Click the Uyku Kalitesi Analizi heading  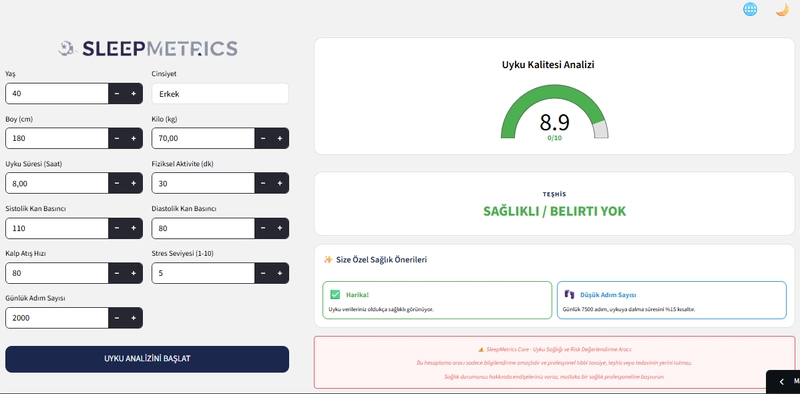[x=548, y=65]
